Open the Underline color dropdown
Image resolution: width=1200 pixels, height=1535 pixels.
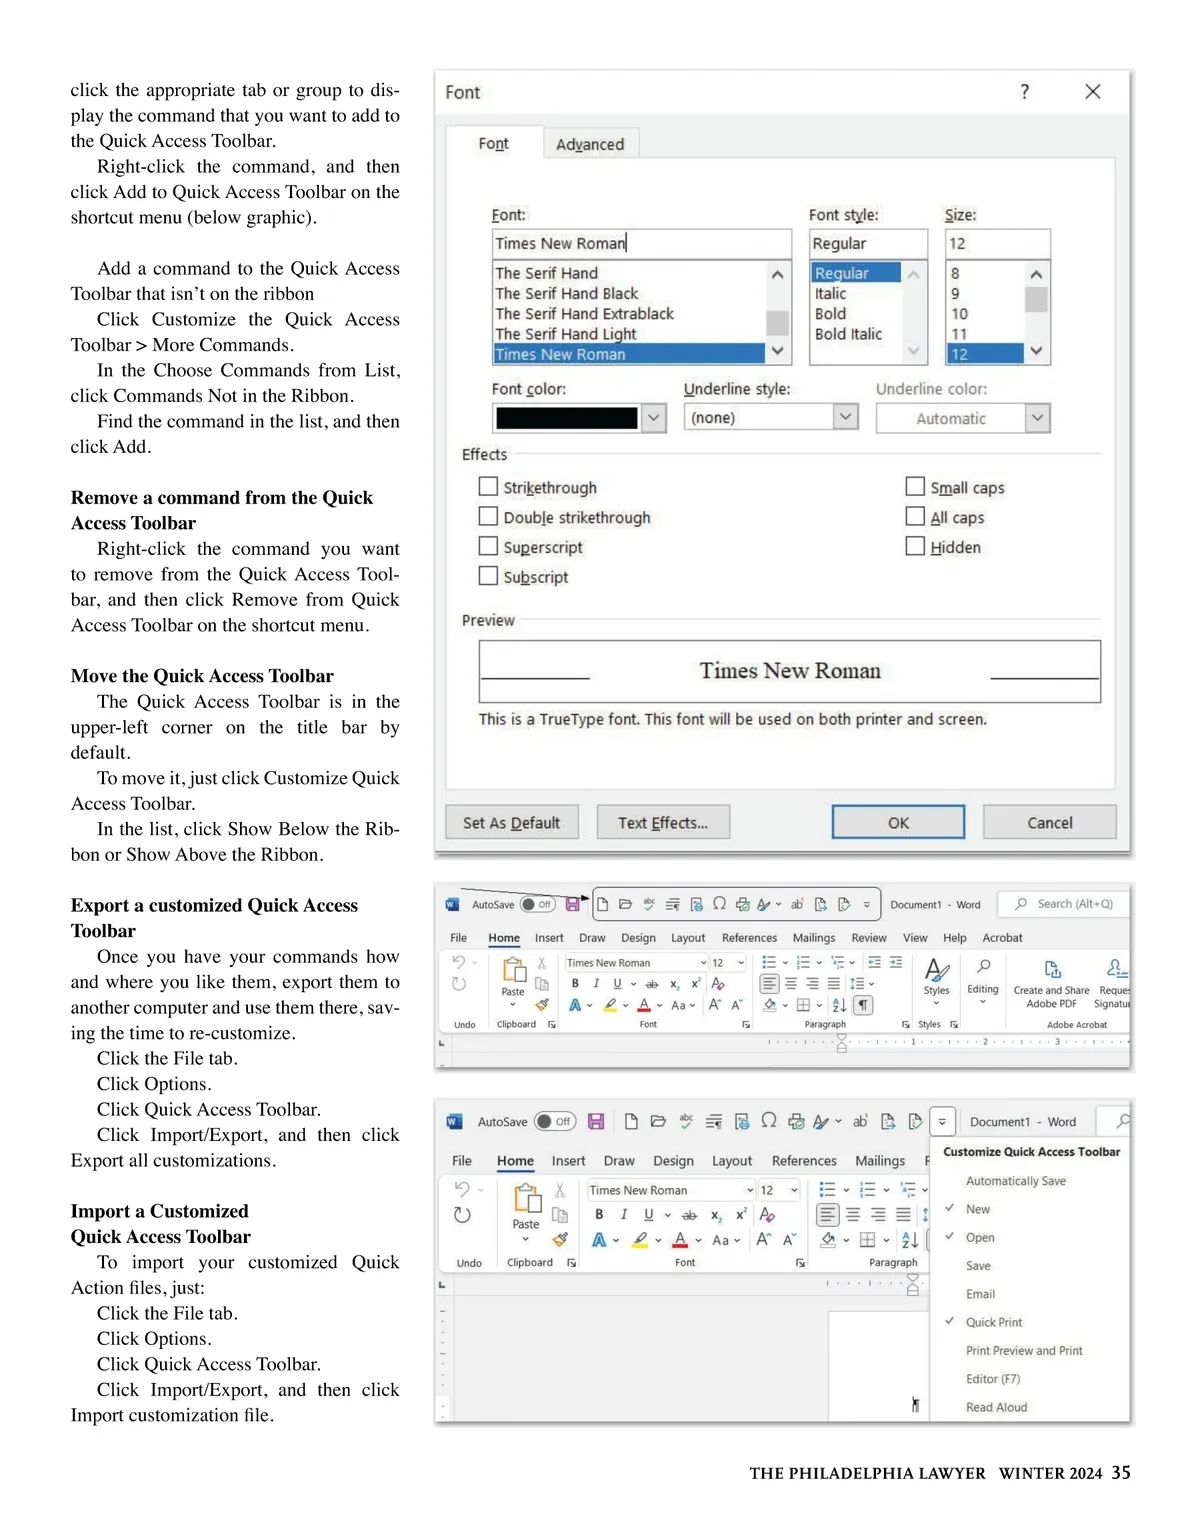pos(1038,418)
